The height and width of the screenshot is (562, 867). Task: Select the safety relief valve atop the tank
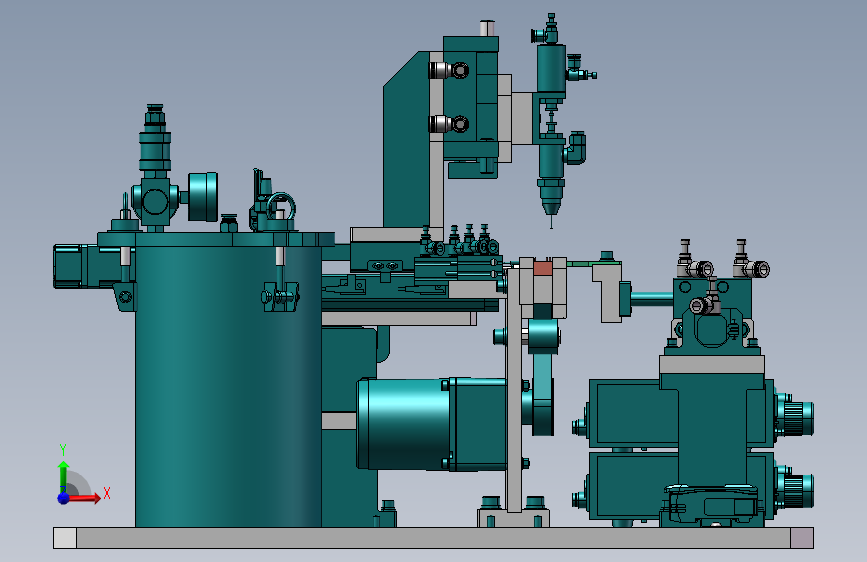point(155,137)
